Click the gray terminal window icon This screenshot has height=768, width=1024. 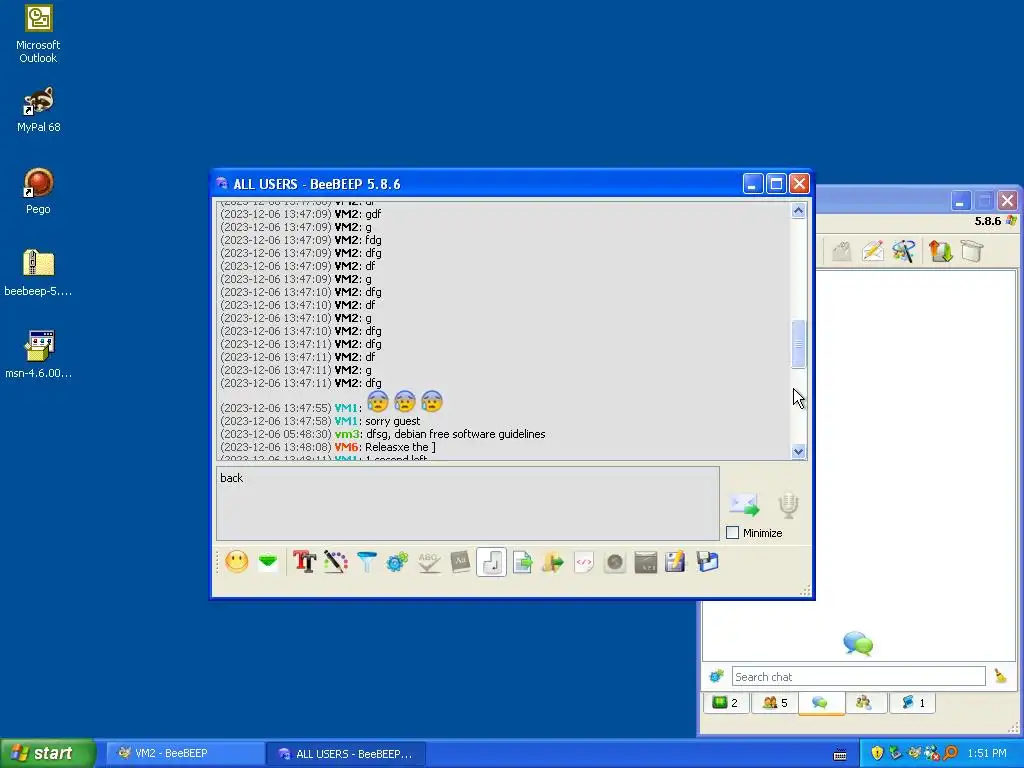point(645,562)
